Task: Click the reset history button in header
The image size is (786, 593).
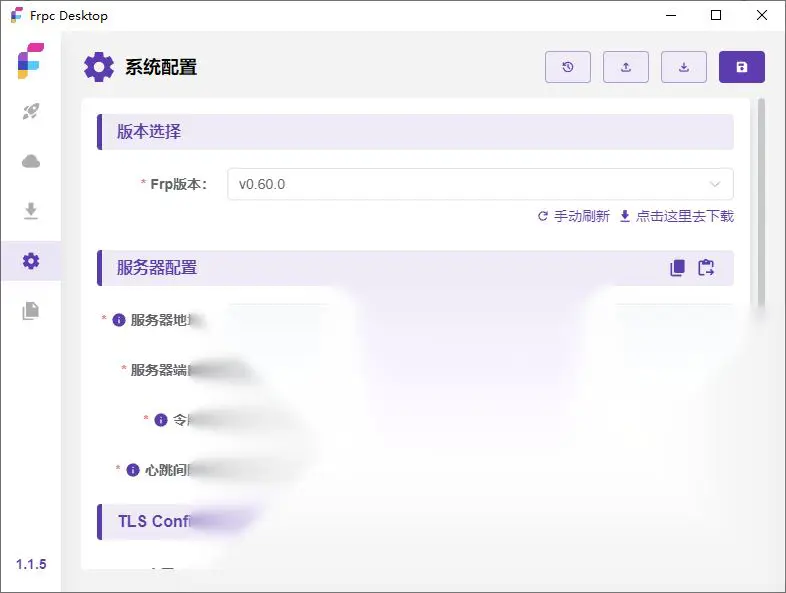Action: click(x=567, y=67)
